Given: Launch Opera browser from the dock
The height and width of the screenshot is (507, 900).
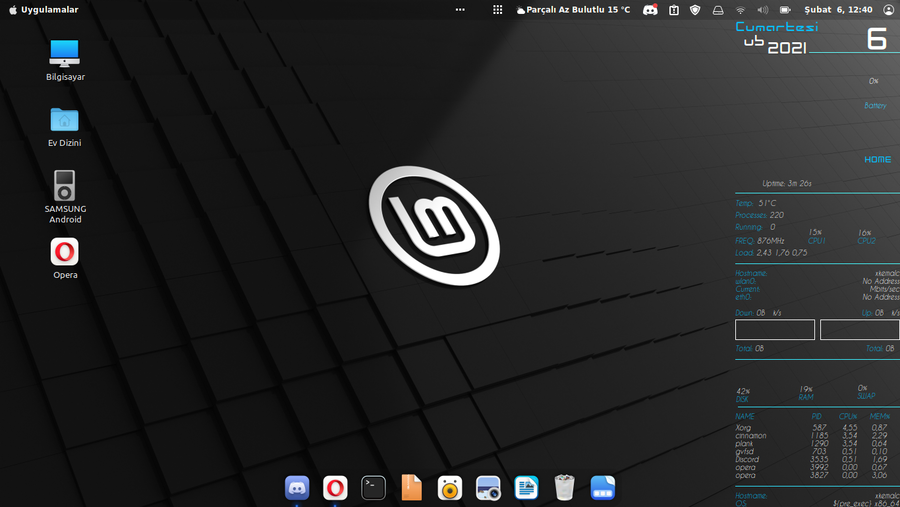Looking at the screenshot, I should coord(335,487).
